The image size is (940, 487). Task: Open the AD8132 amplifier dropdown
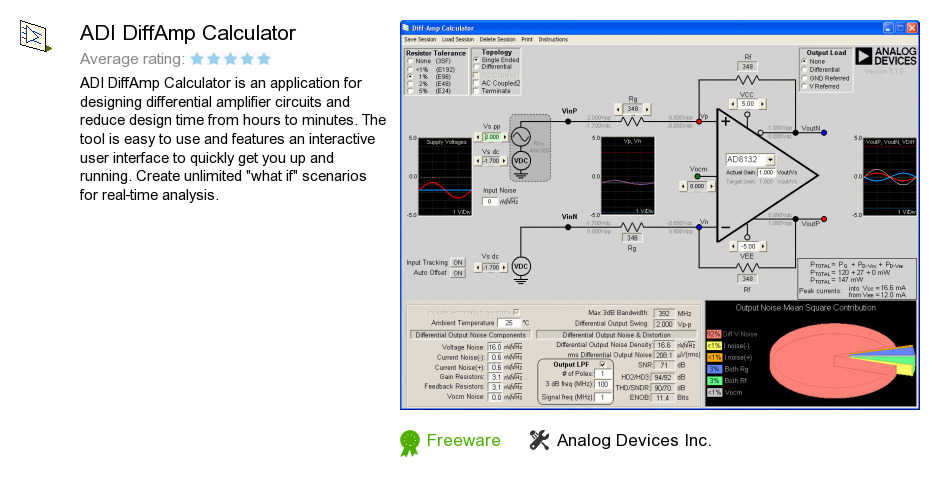click(x=770, y=160)
